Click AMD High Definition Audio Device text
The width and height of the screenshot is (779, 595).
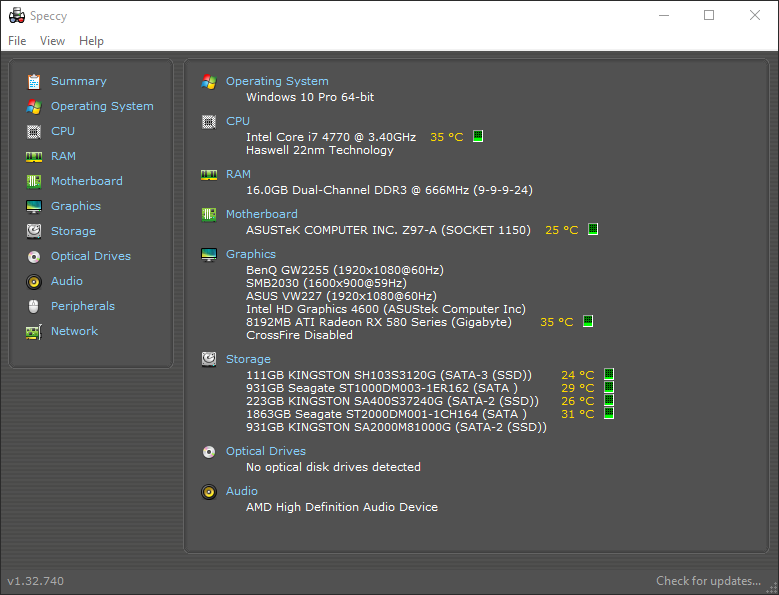click(342, 507)
